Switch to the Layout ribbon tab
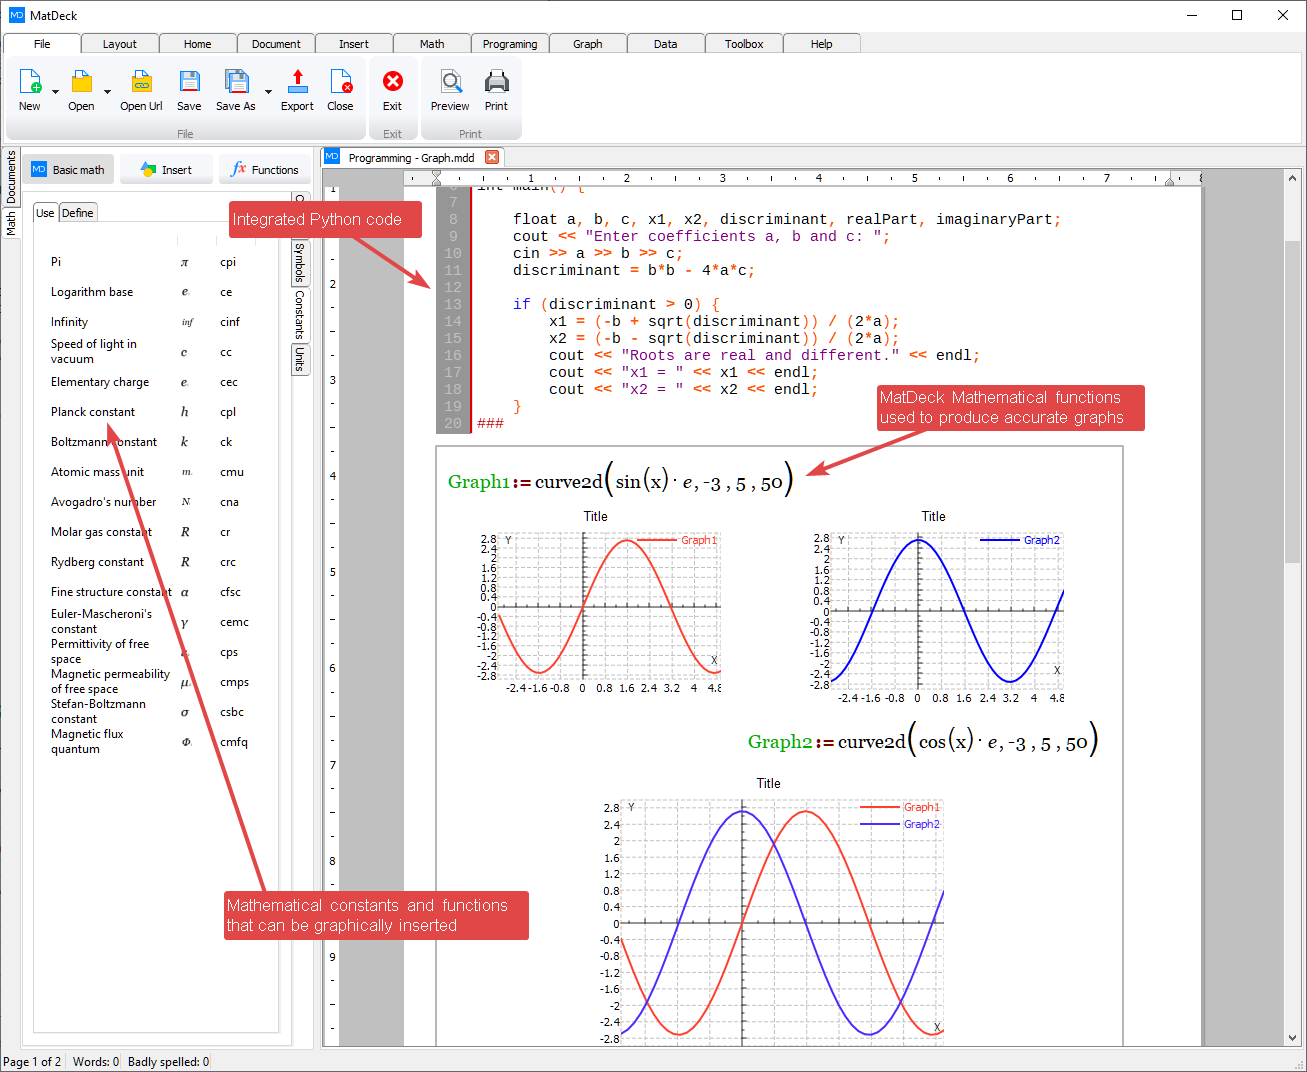 pyautogui.click(x=120, y=44)
